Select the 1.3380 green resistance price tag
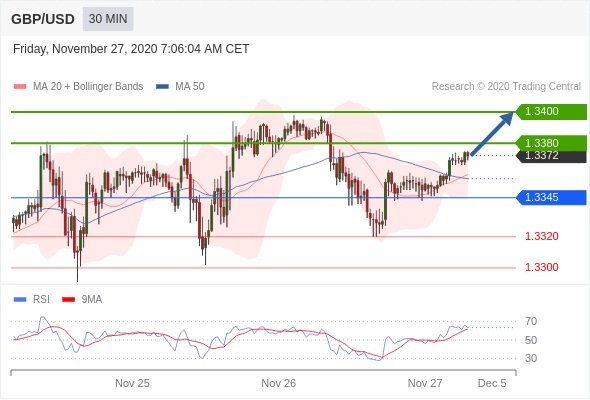 tap(550, 143)
